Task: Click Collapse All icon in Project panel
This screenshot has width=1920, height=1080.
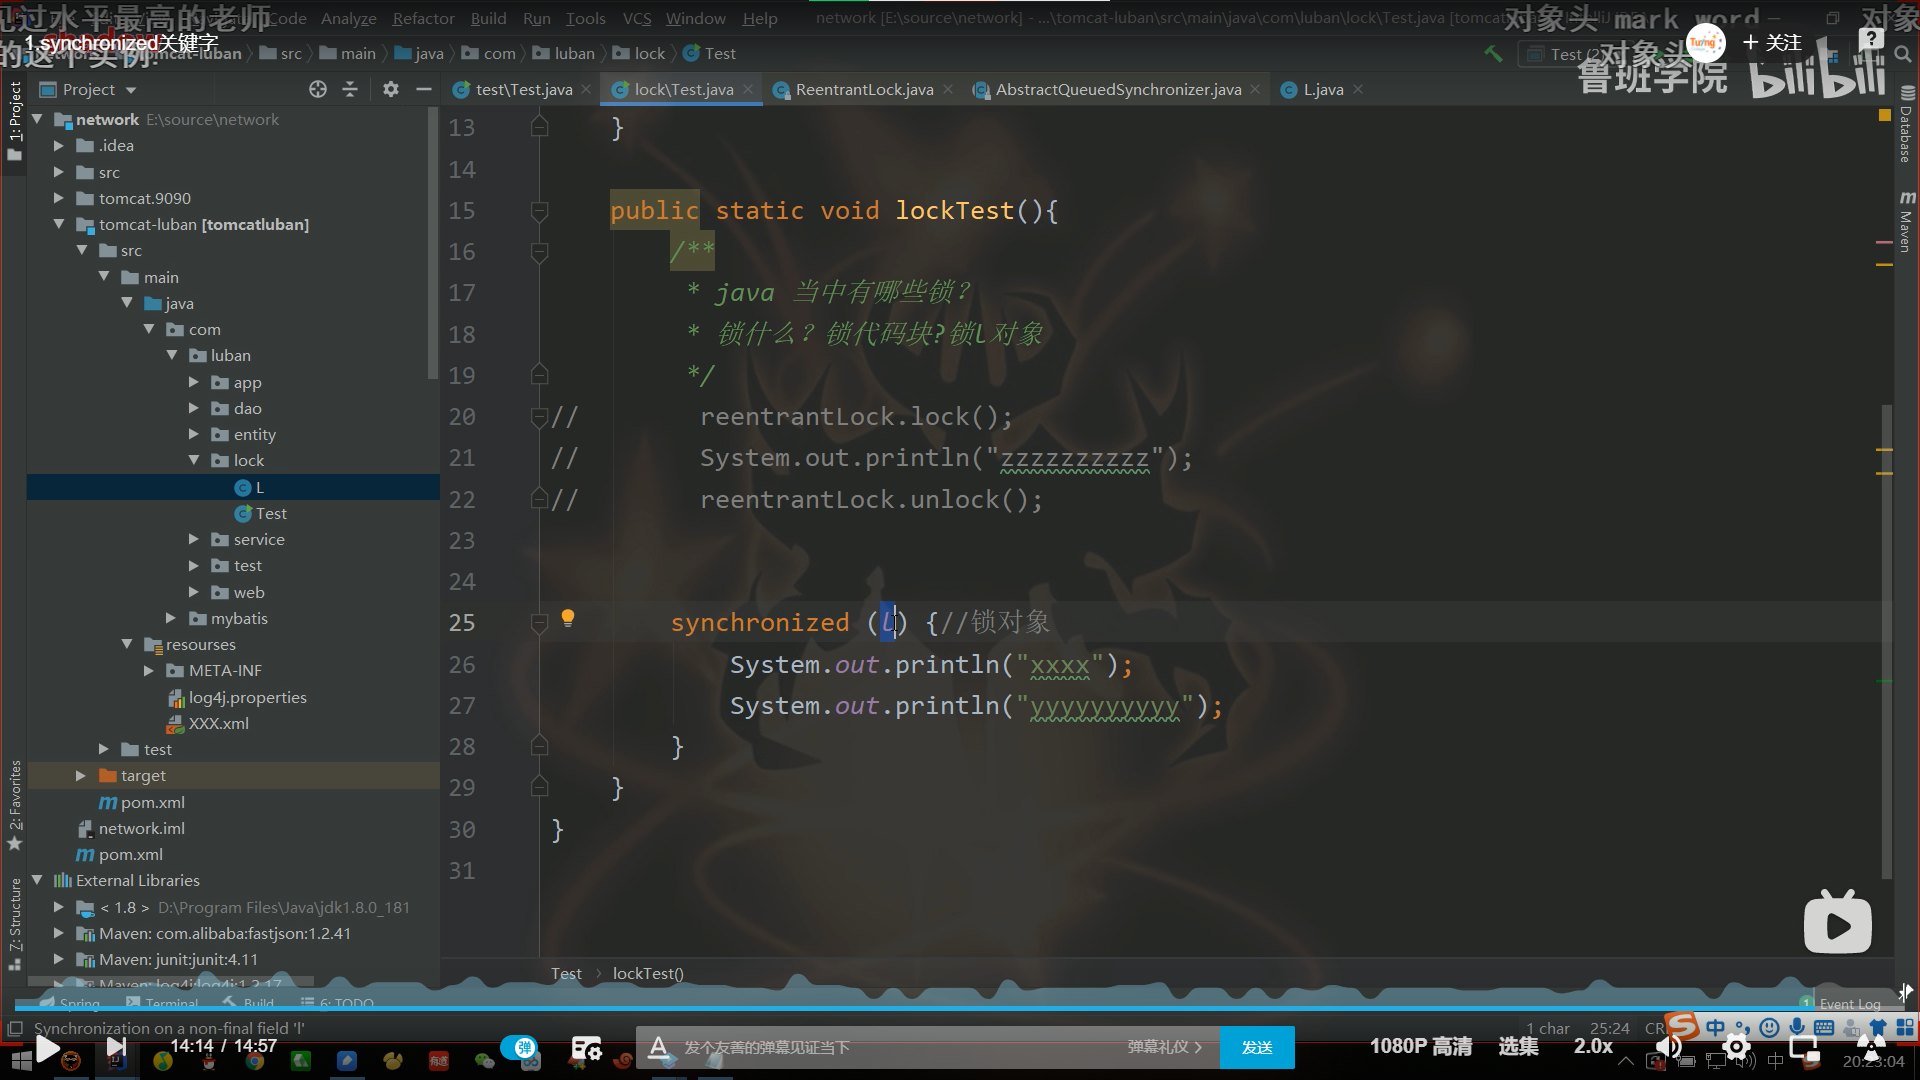Action: [x=350, y=90]
